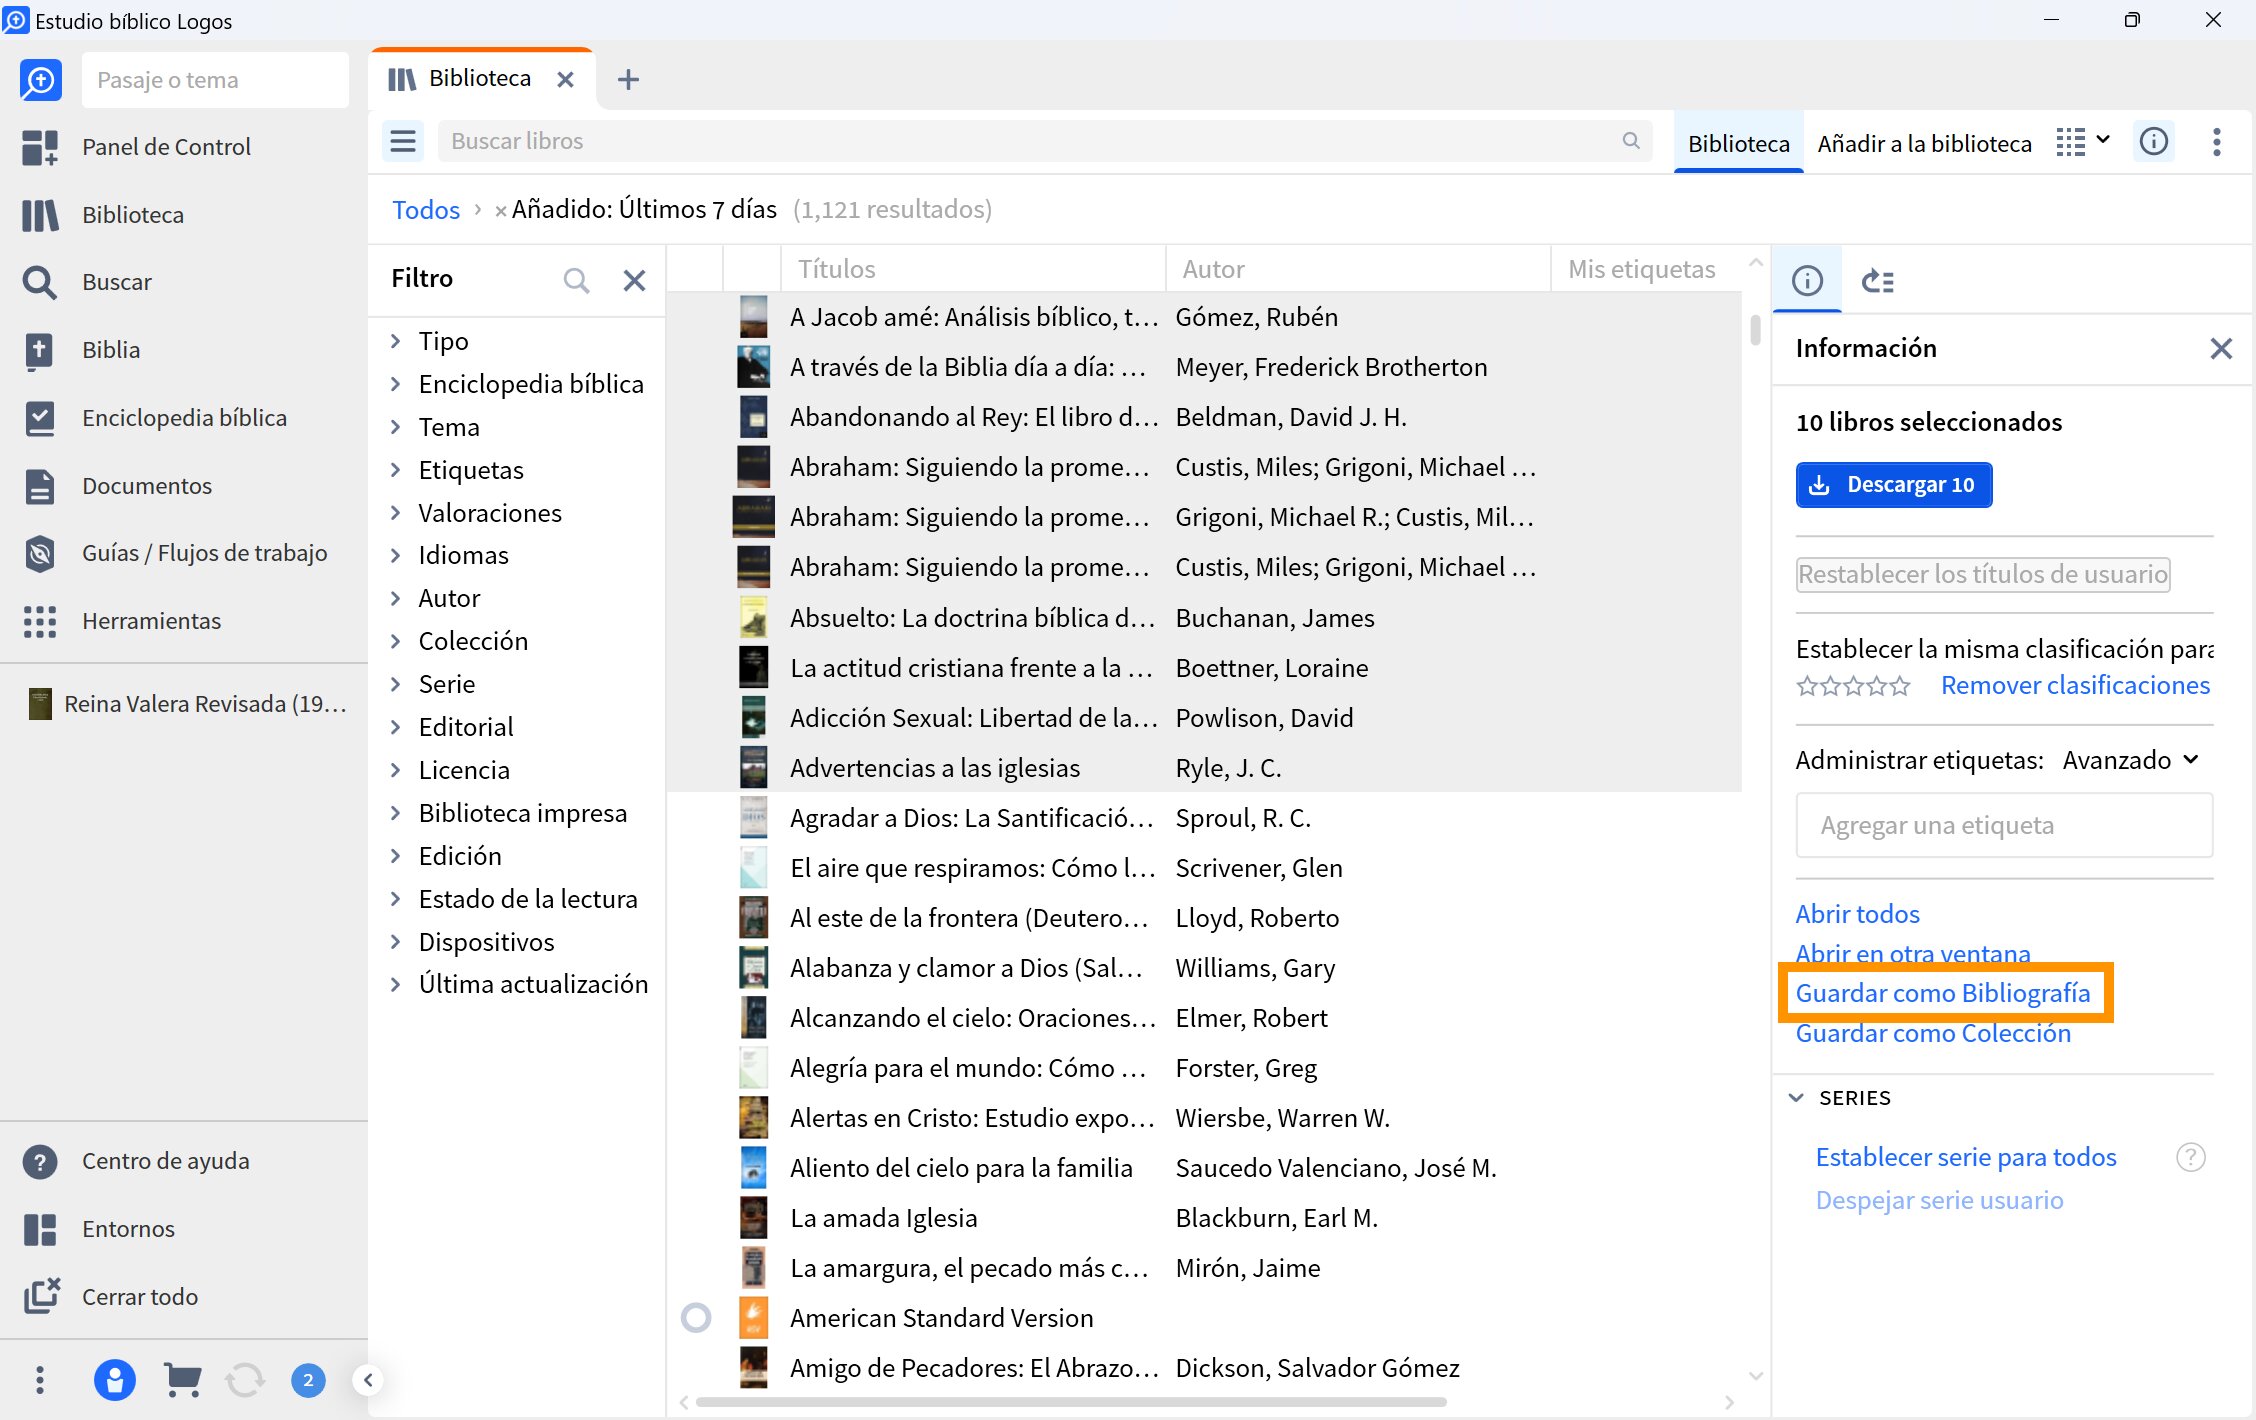Click Establecer serie para todos
Screen dimensions: 2256x1420
point(1965,1157)
